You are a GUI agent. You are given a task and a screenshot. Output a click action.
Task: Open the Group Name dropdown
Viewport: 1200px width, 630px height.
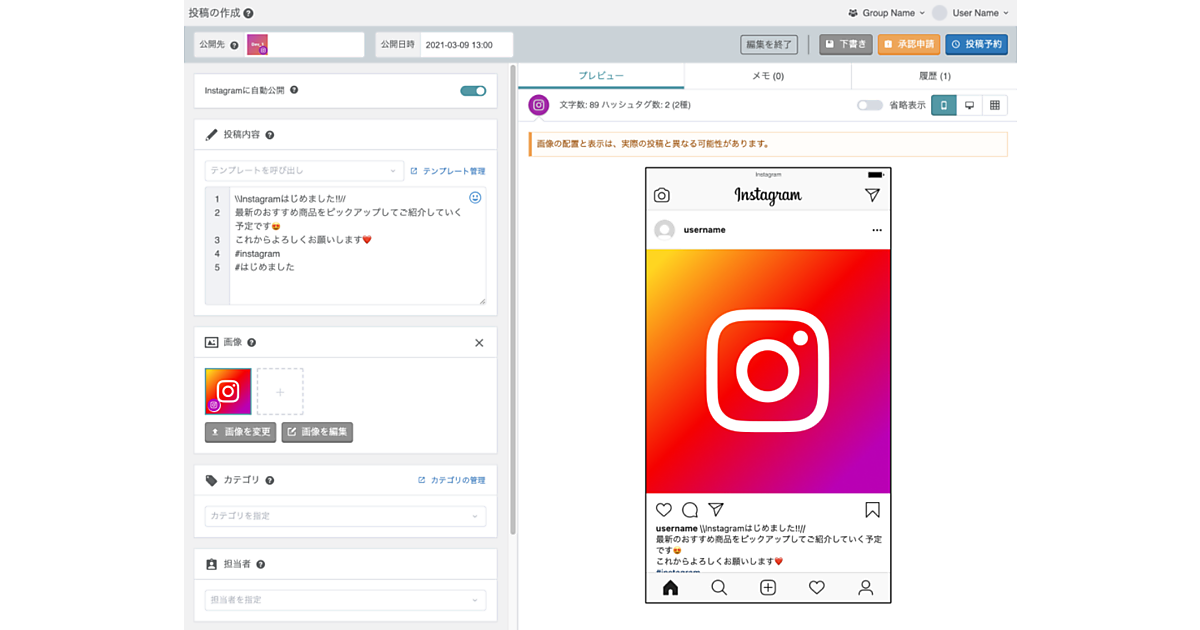click(885, 13)
